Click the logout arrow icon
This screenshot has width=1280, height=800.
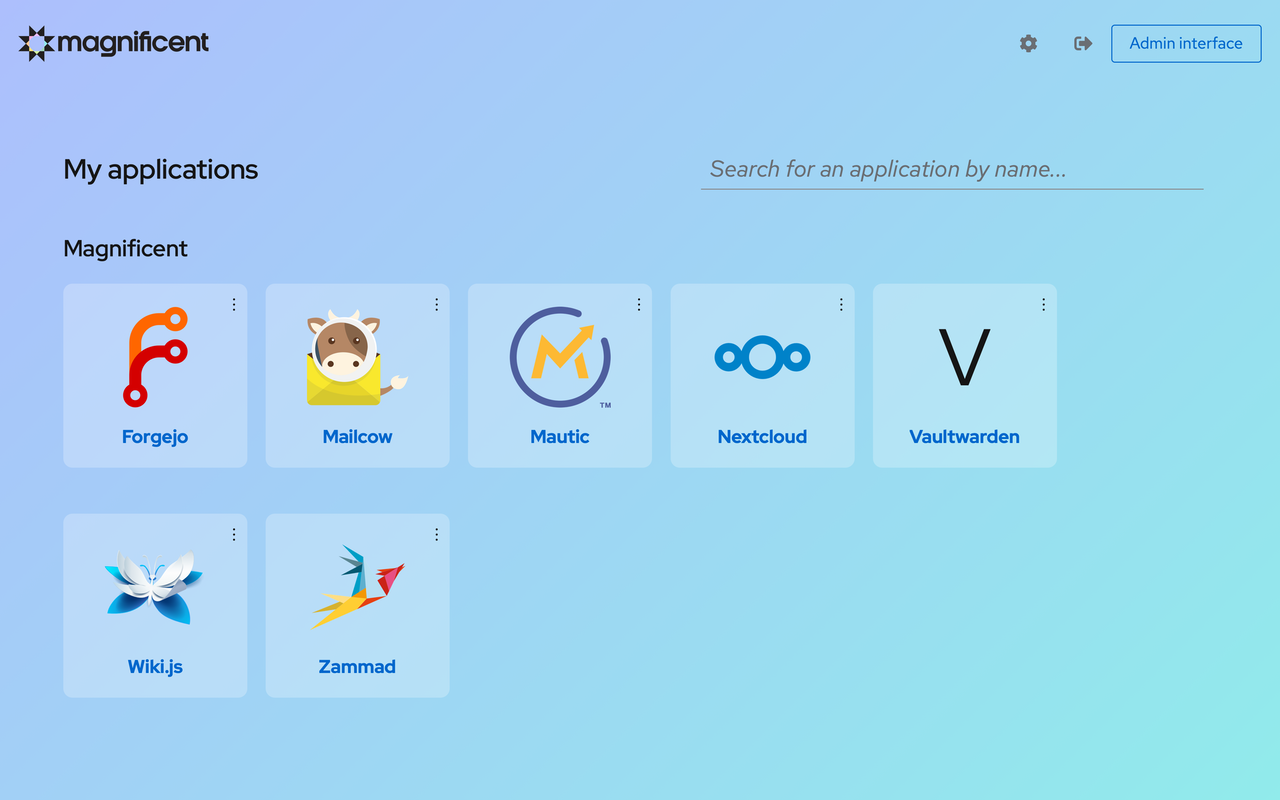1083,43
